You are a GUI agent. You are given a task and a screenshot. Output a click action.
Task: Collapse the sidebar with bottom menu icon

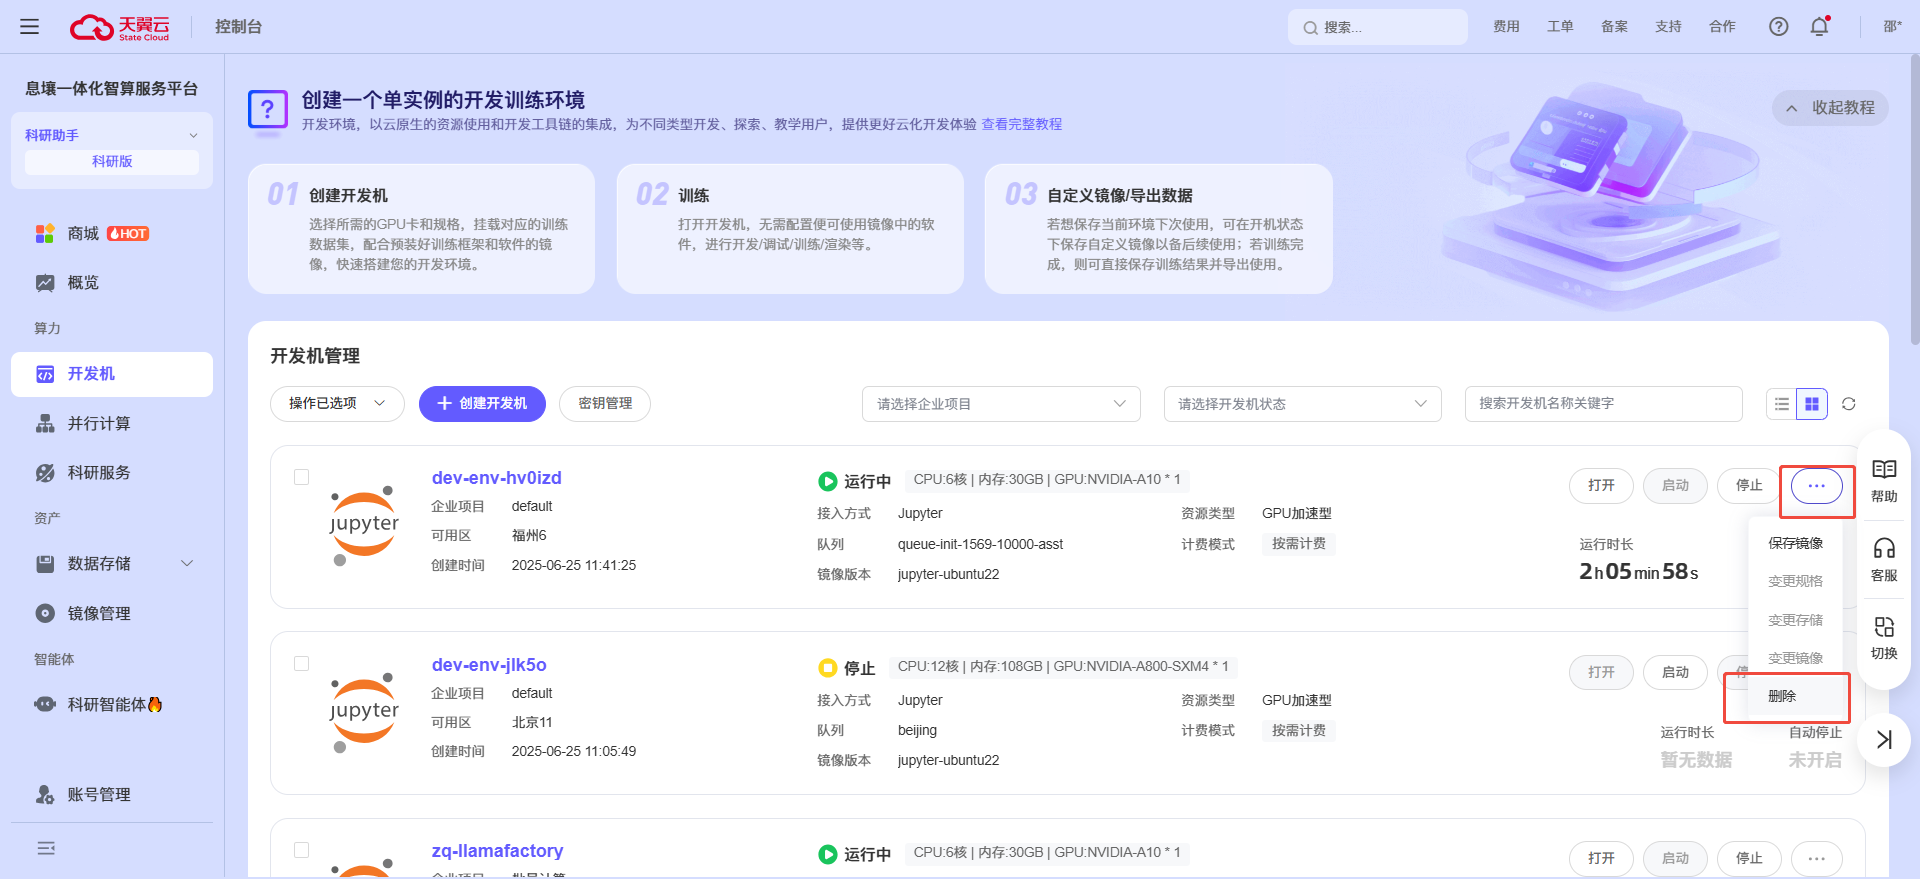click(46, 848)
